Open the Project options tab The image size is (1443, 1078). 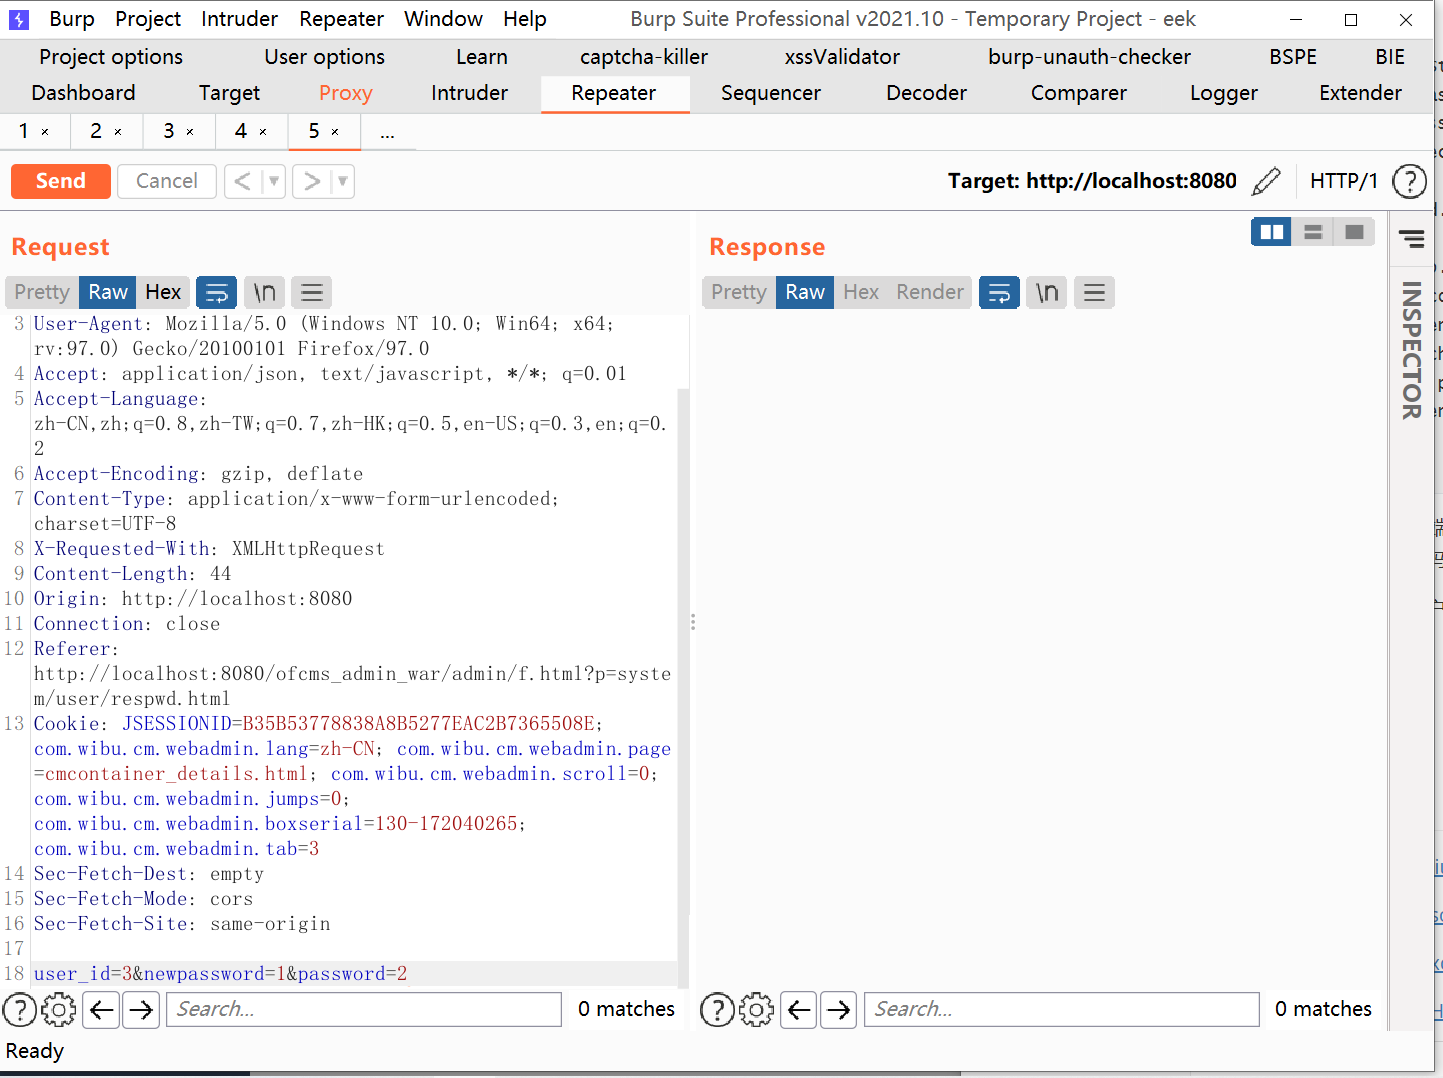pos(111,57)
